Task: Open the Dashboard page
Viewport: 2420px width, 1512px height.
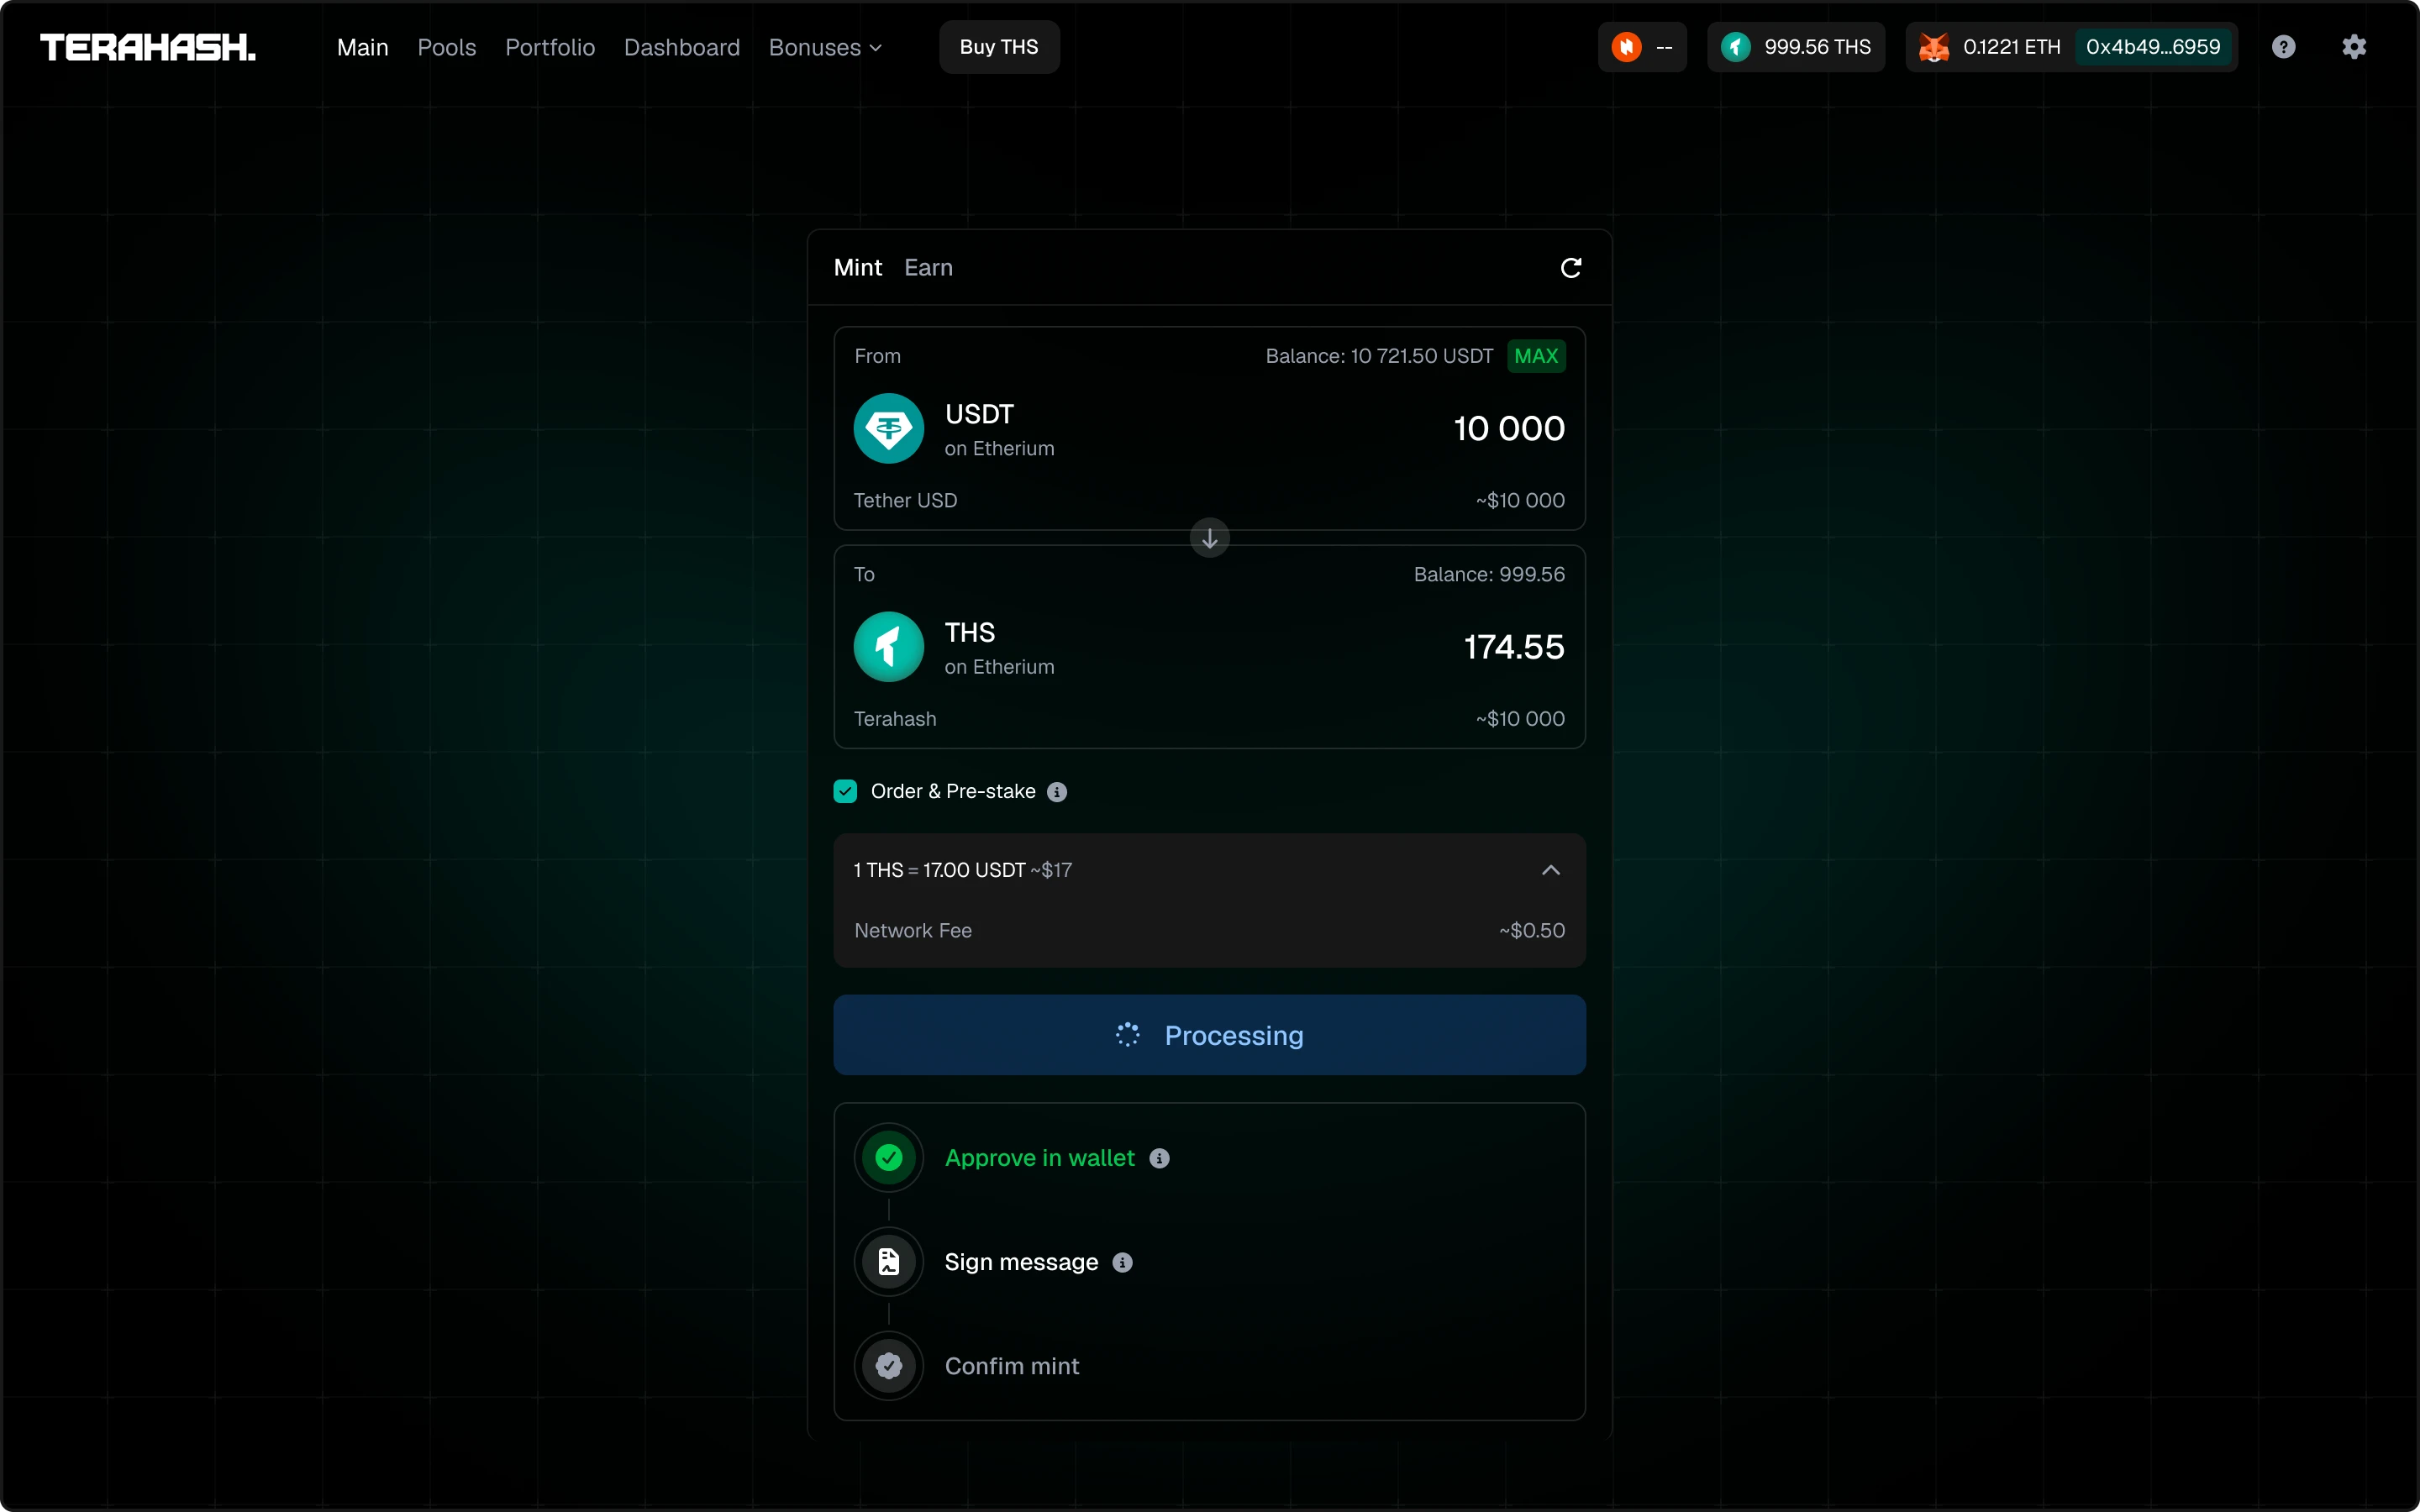Action: [682, 47]
